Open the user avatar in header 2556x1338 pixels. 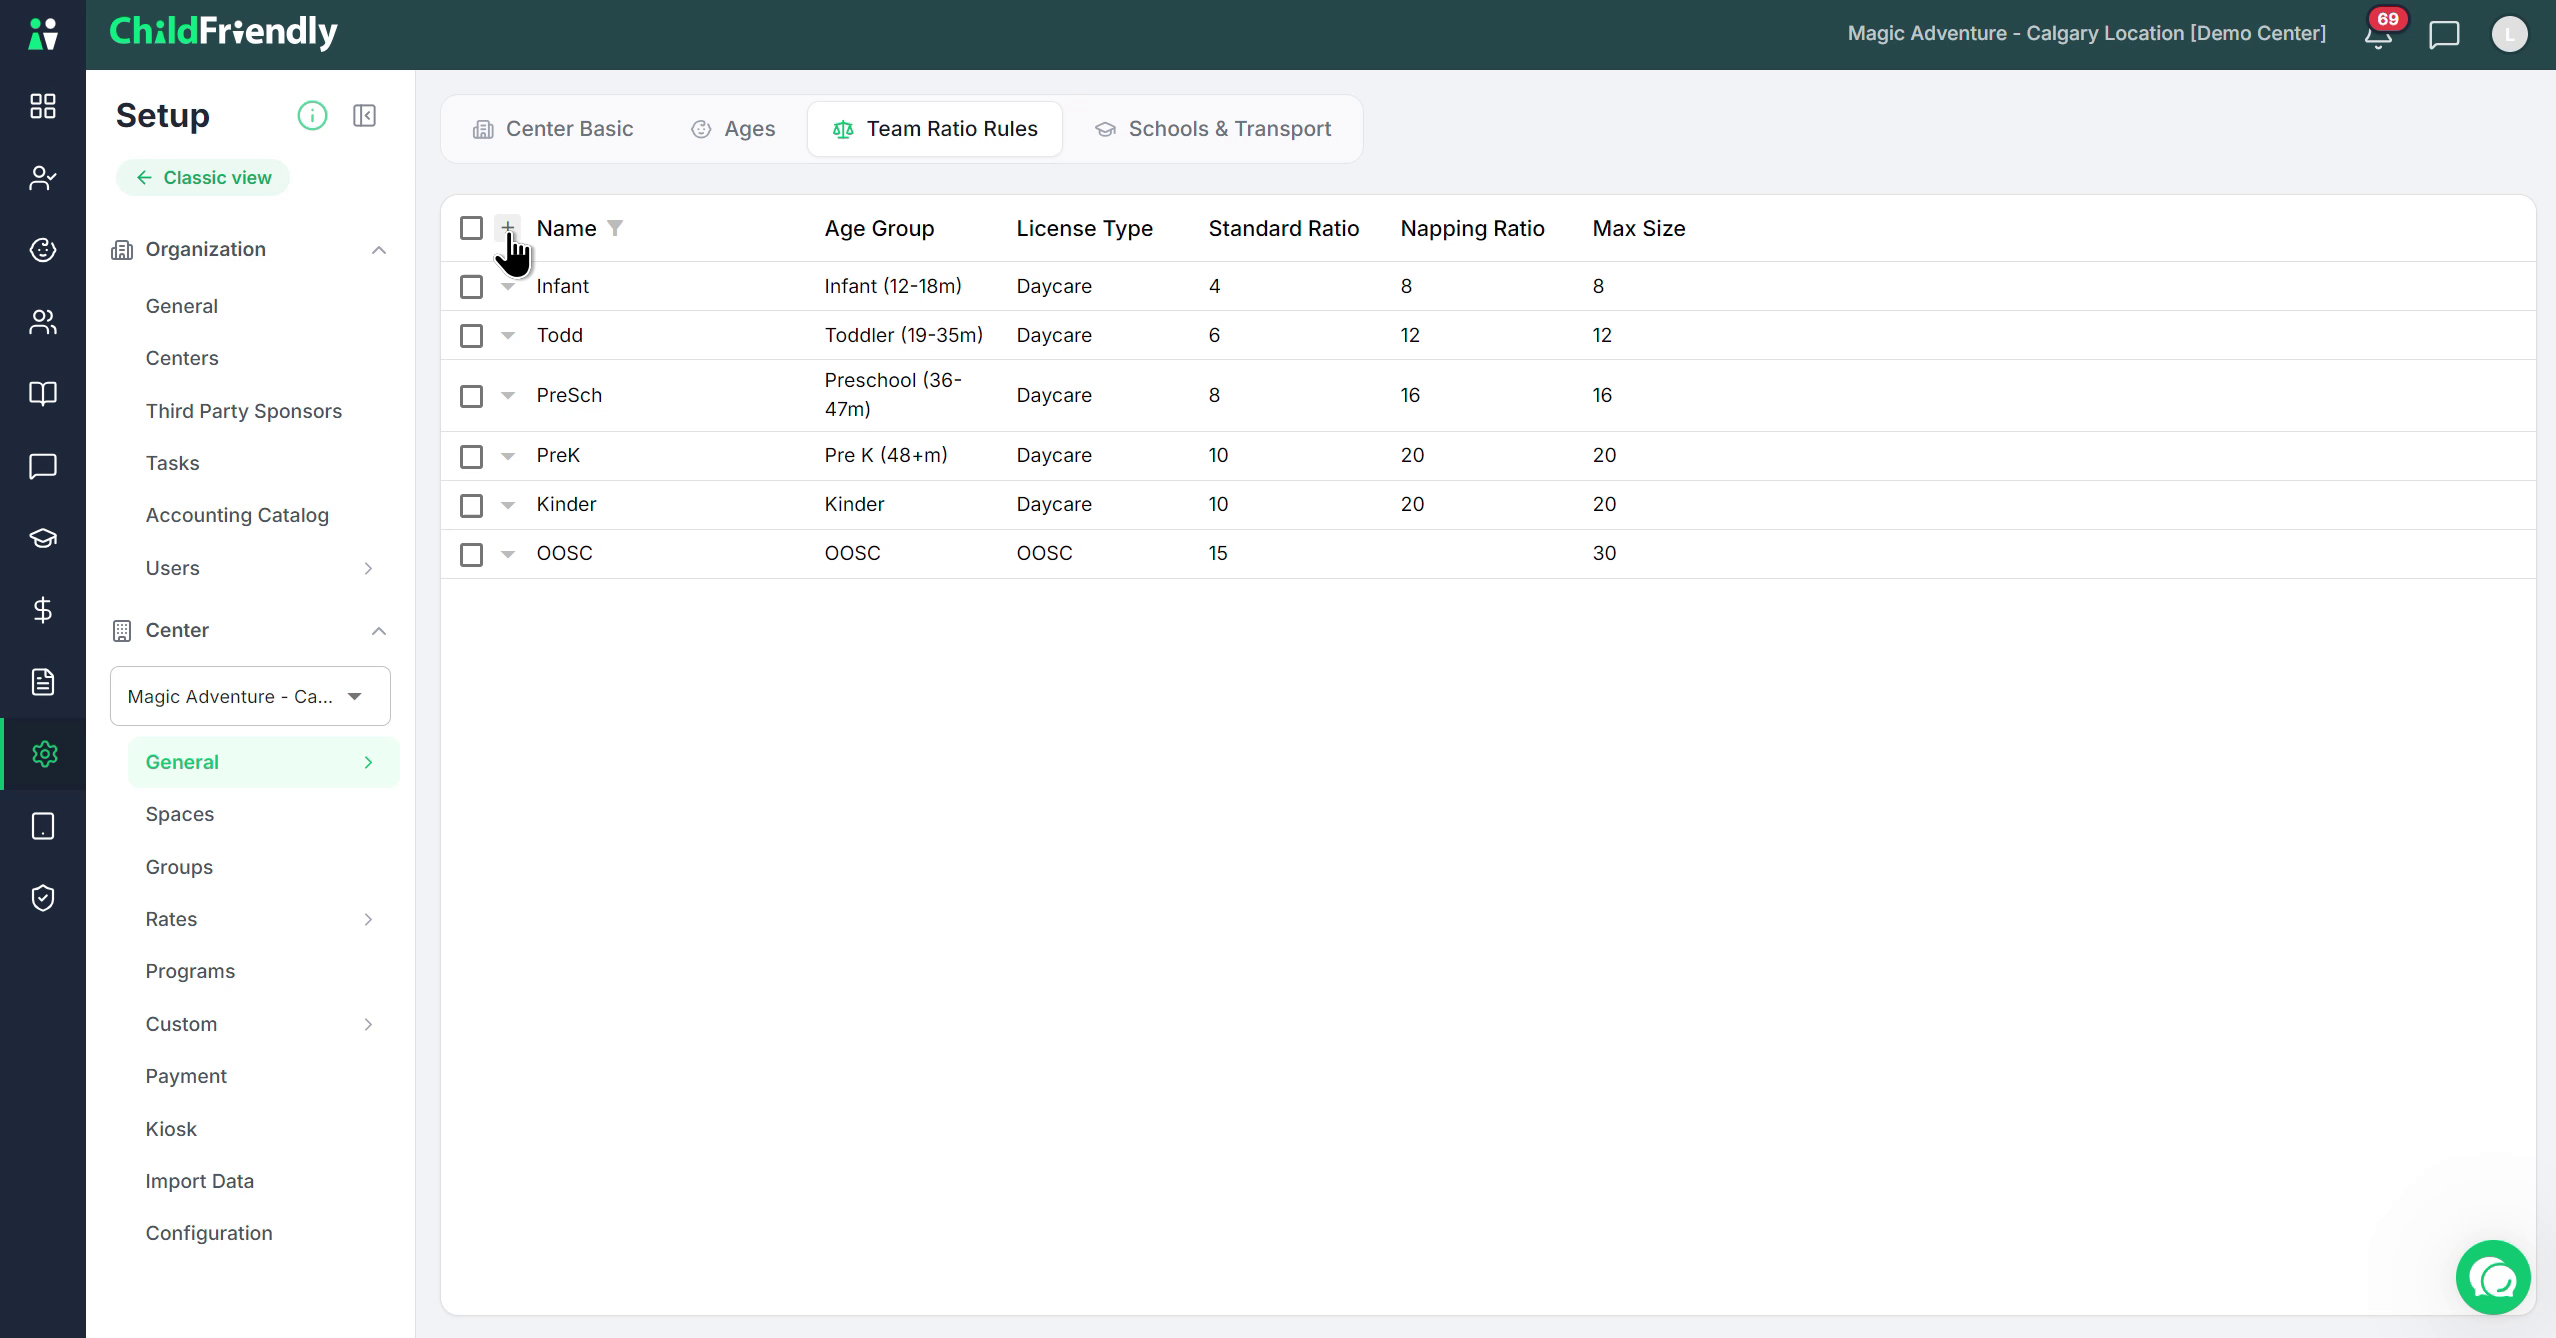2509,35
